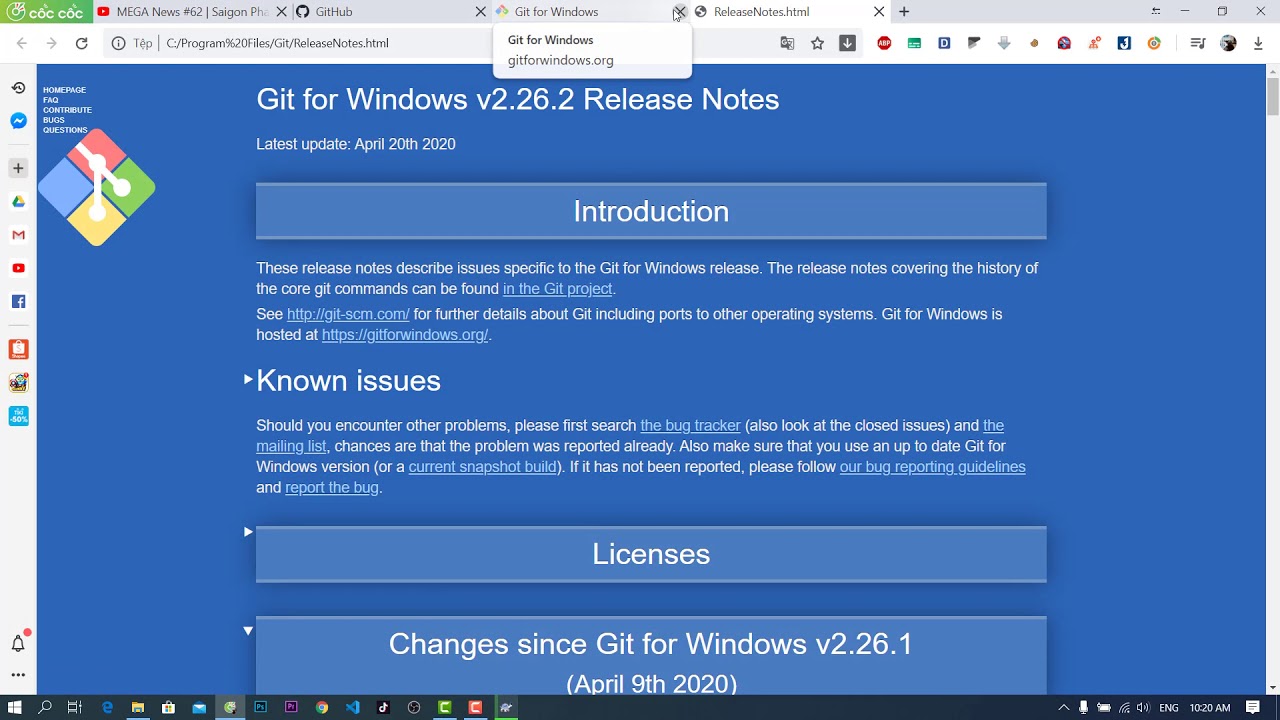Open the Action Center notifications
The image size is (1280, 720).
click(1253, 707)
